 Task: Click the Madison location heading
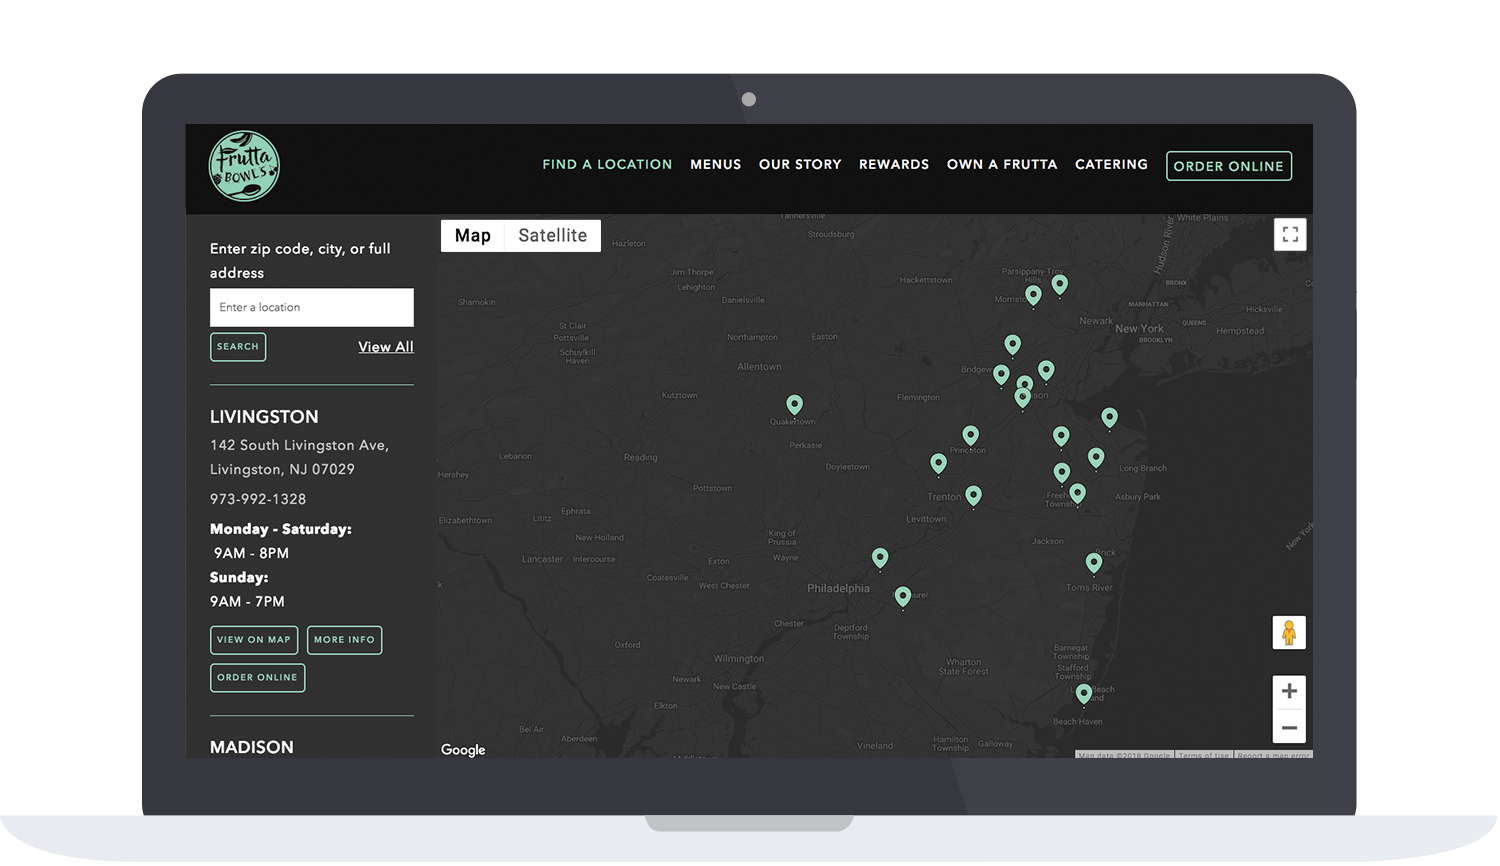252,747
